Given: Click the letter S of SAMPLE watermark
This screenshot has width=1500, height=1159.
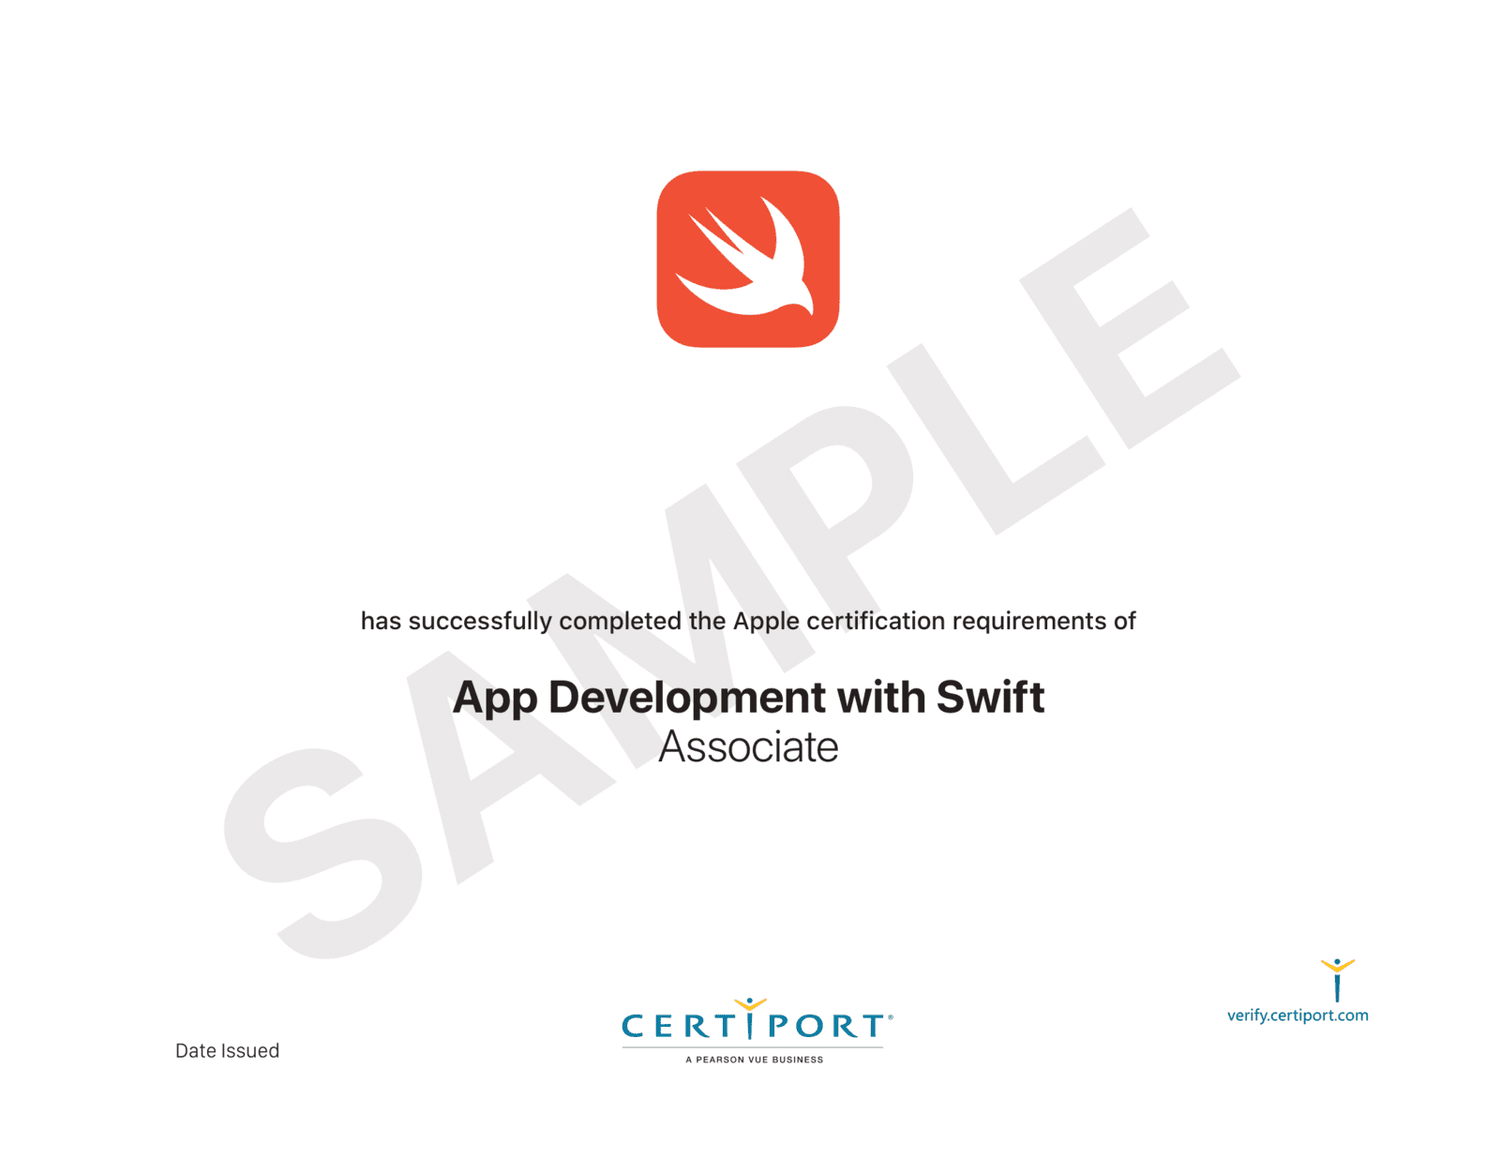Looking at the screenshot, I should click(x=320, y=850).
